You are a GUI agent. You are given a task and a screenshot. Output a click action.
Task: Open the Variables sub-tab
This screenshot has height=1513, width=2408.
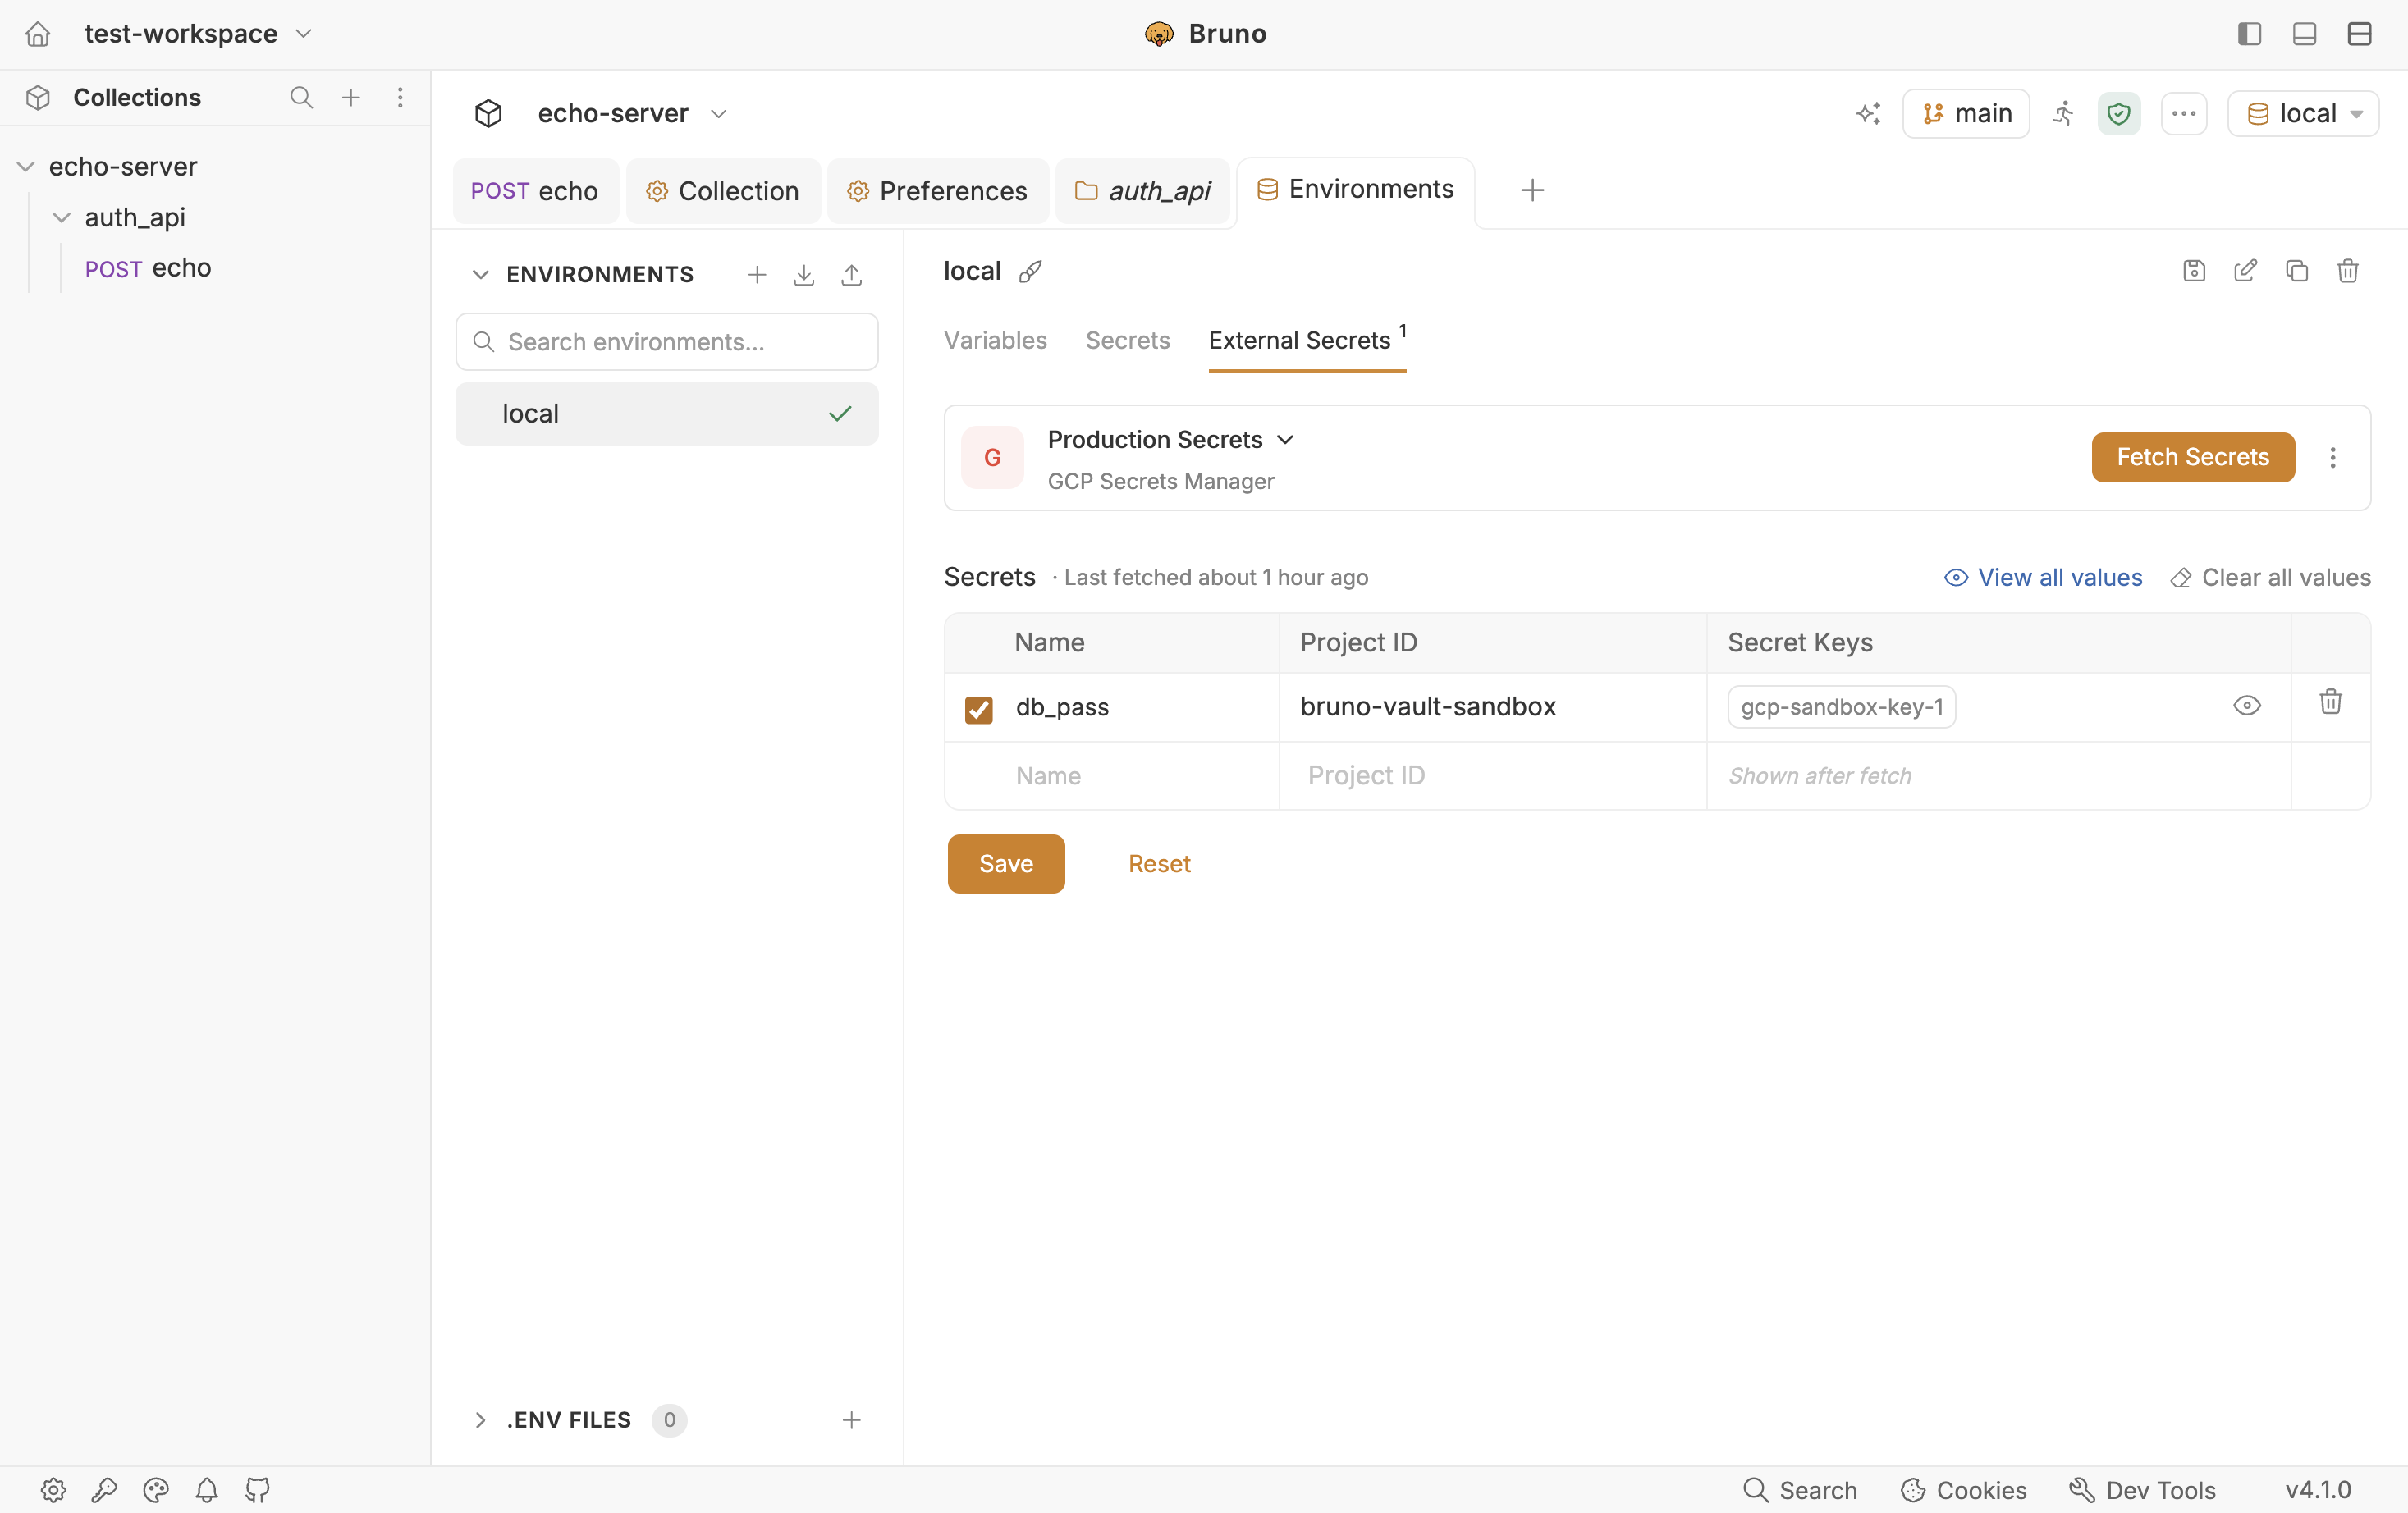[x=995, y=340]
